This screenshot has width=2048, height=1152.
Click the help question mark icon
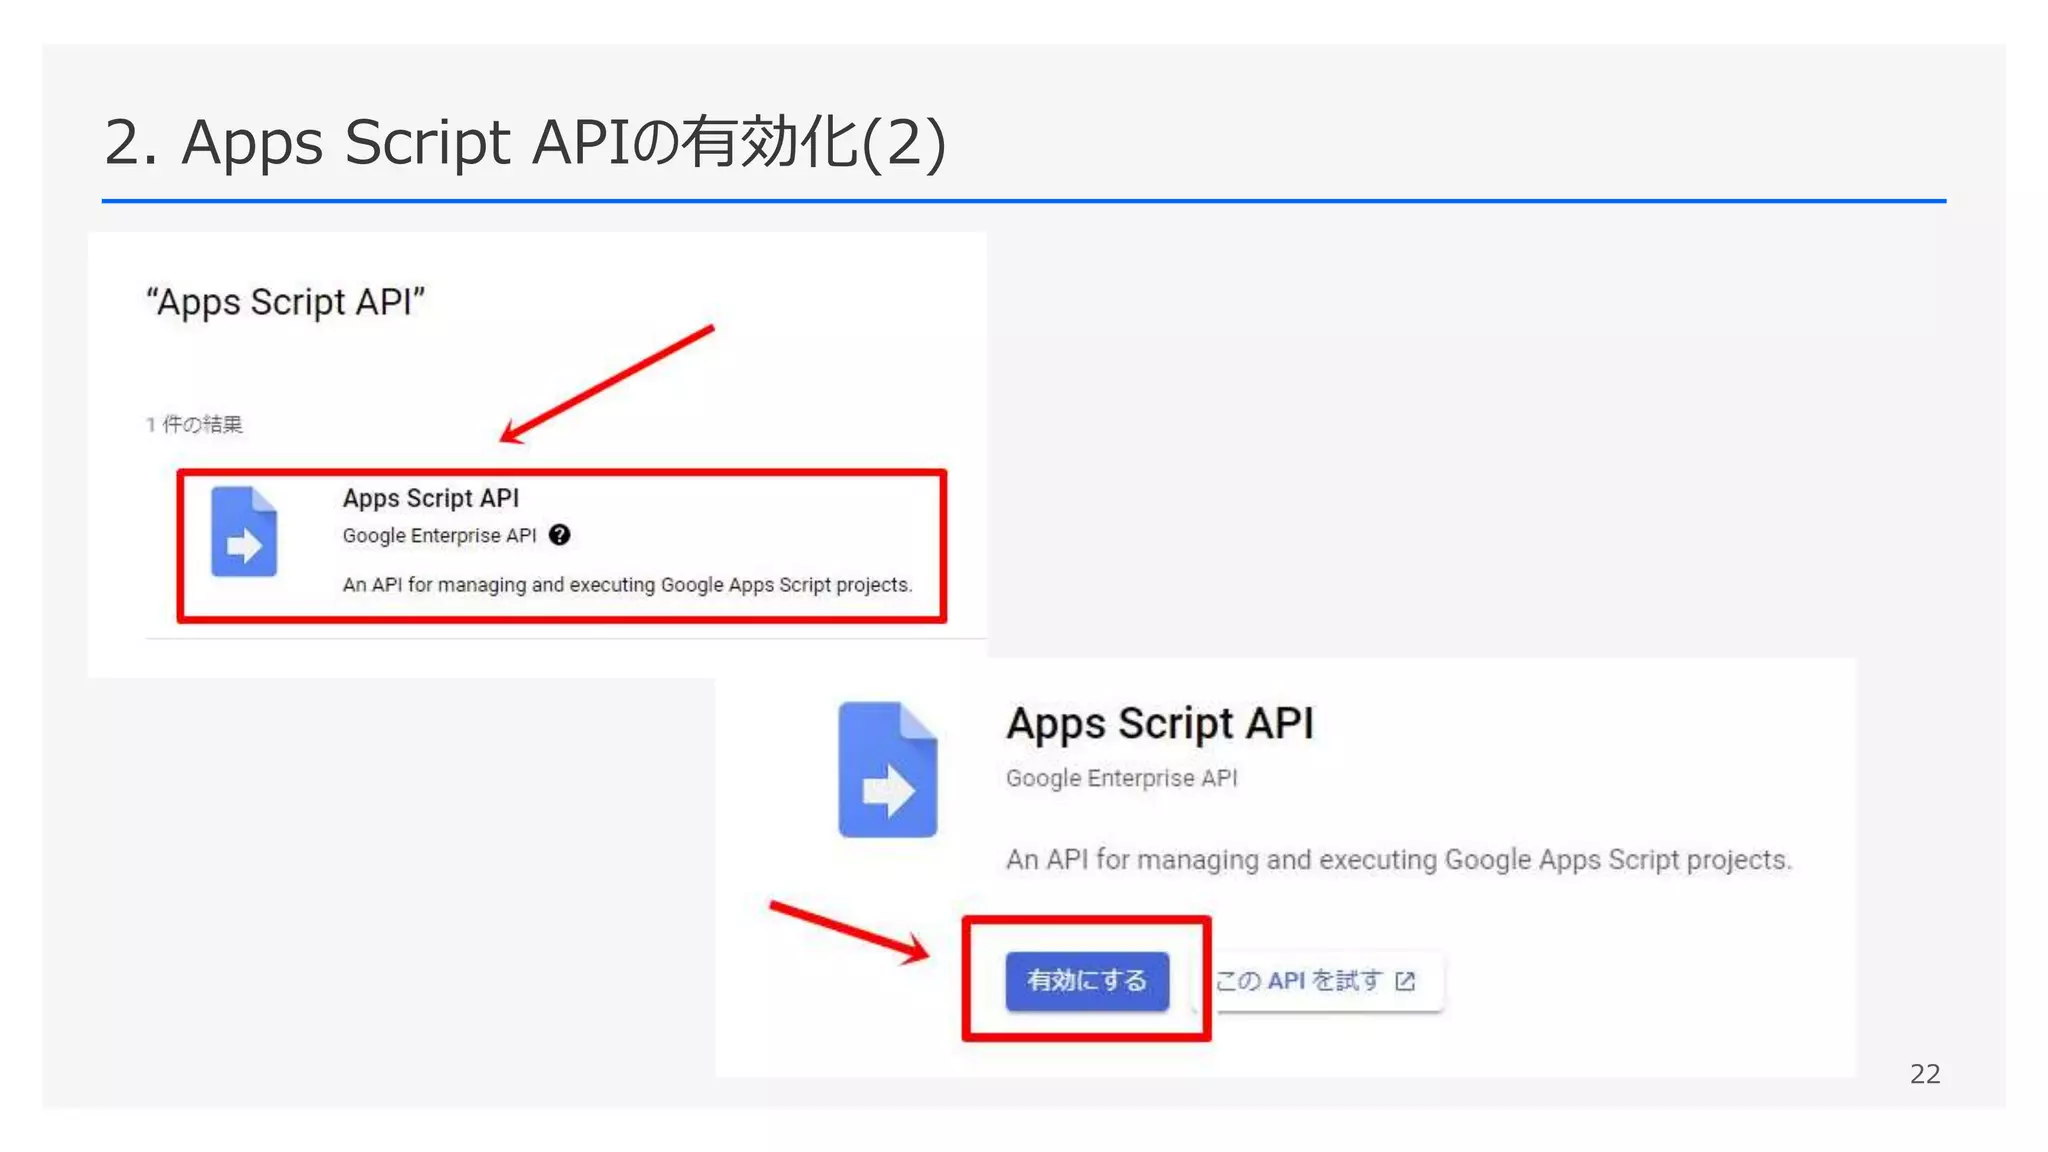pyautogui.click(x=560, y=535)
